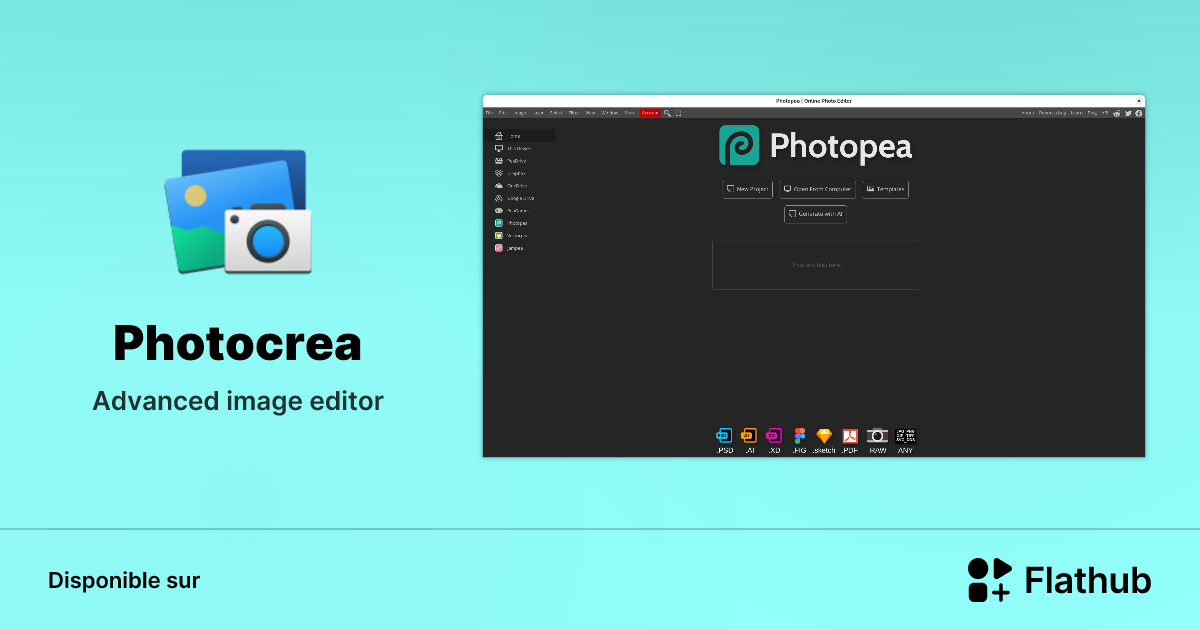Click the ANY format icon

coord(905,436)
